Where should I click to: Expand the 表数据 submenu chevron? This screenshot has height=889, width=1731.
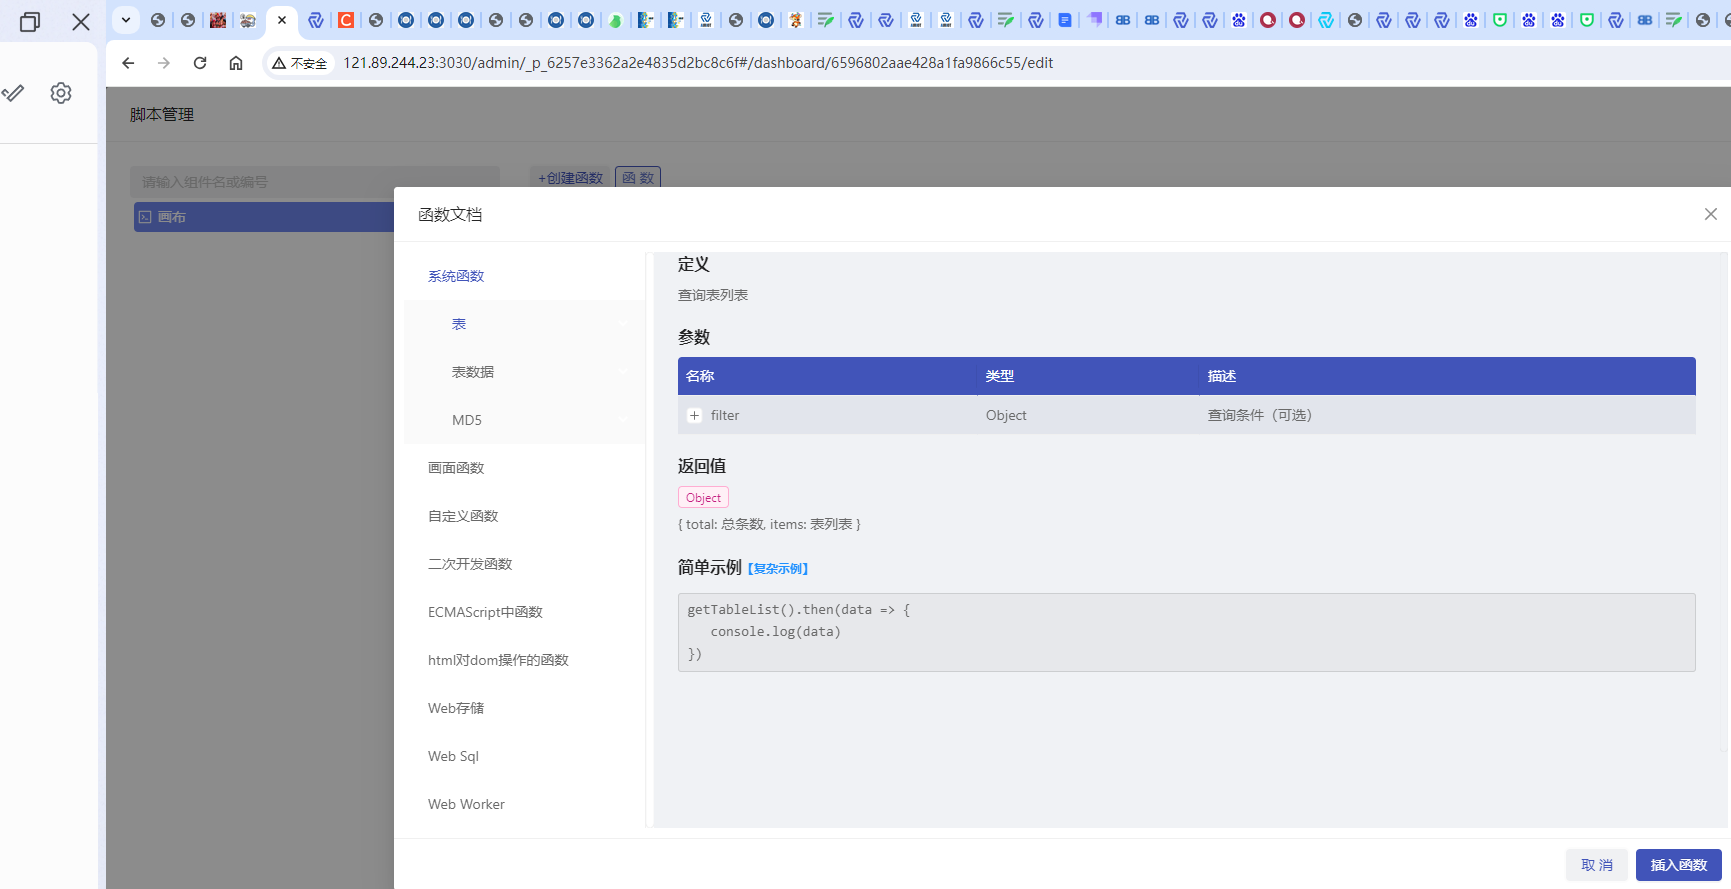(x=623, y=372)
